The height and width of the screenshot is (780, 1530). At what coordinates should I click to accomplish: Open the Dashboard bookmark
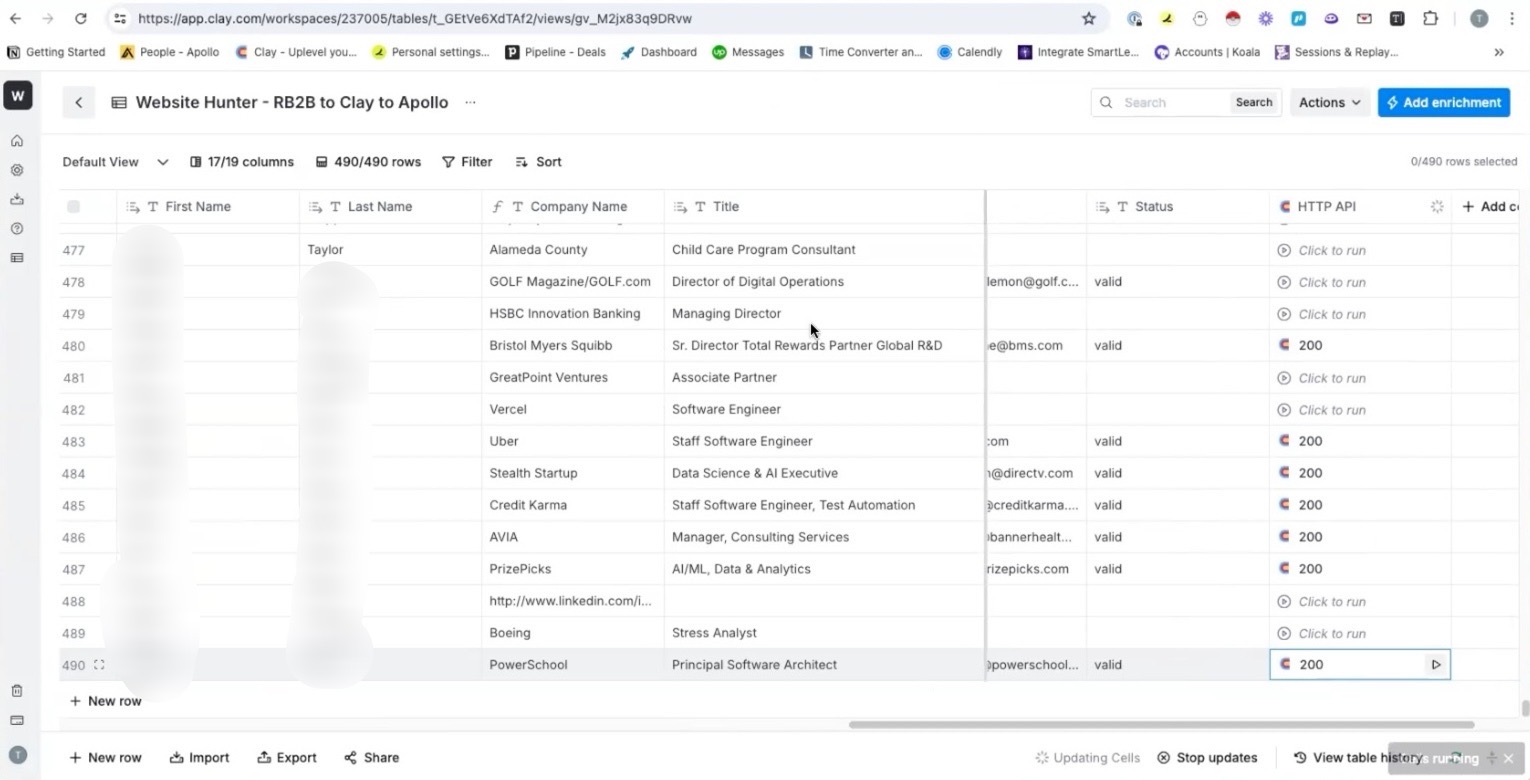(658, 52)
